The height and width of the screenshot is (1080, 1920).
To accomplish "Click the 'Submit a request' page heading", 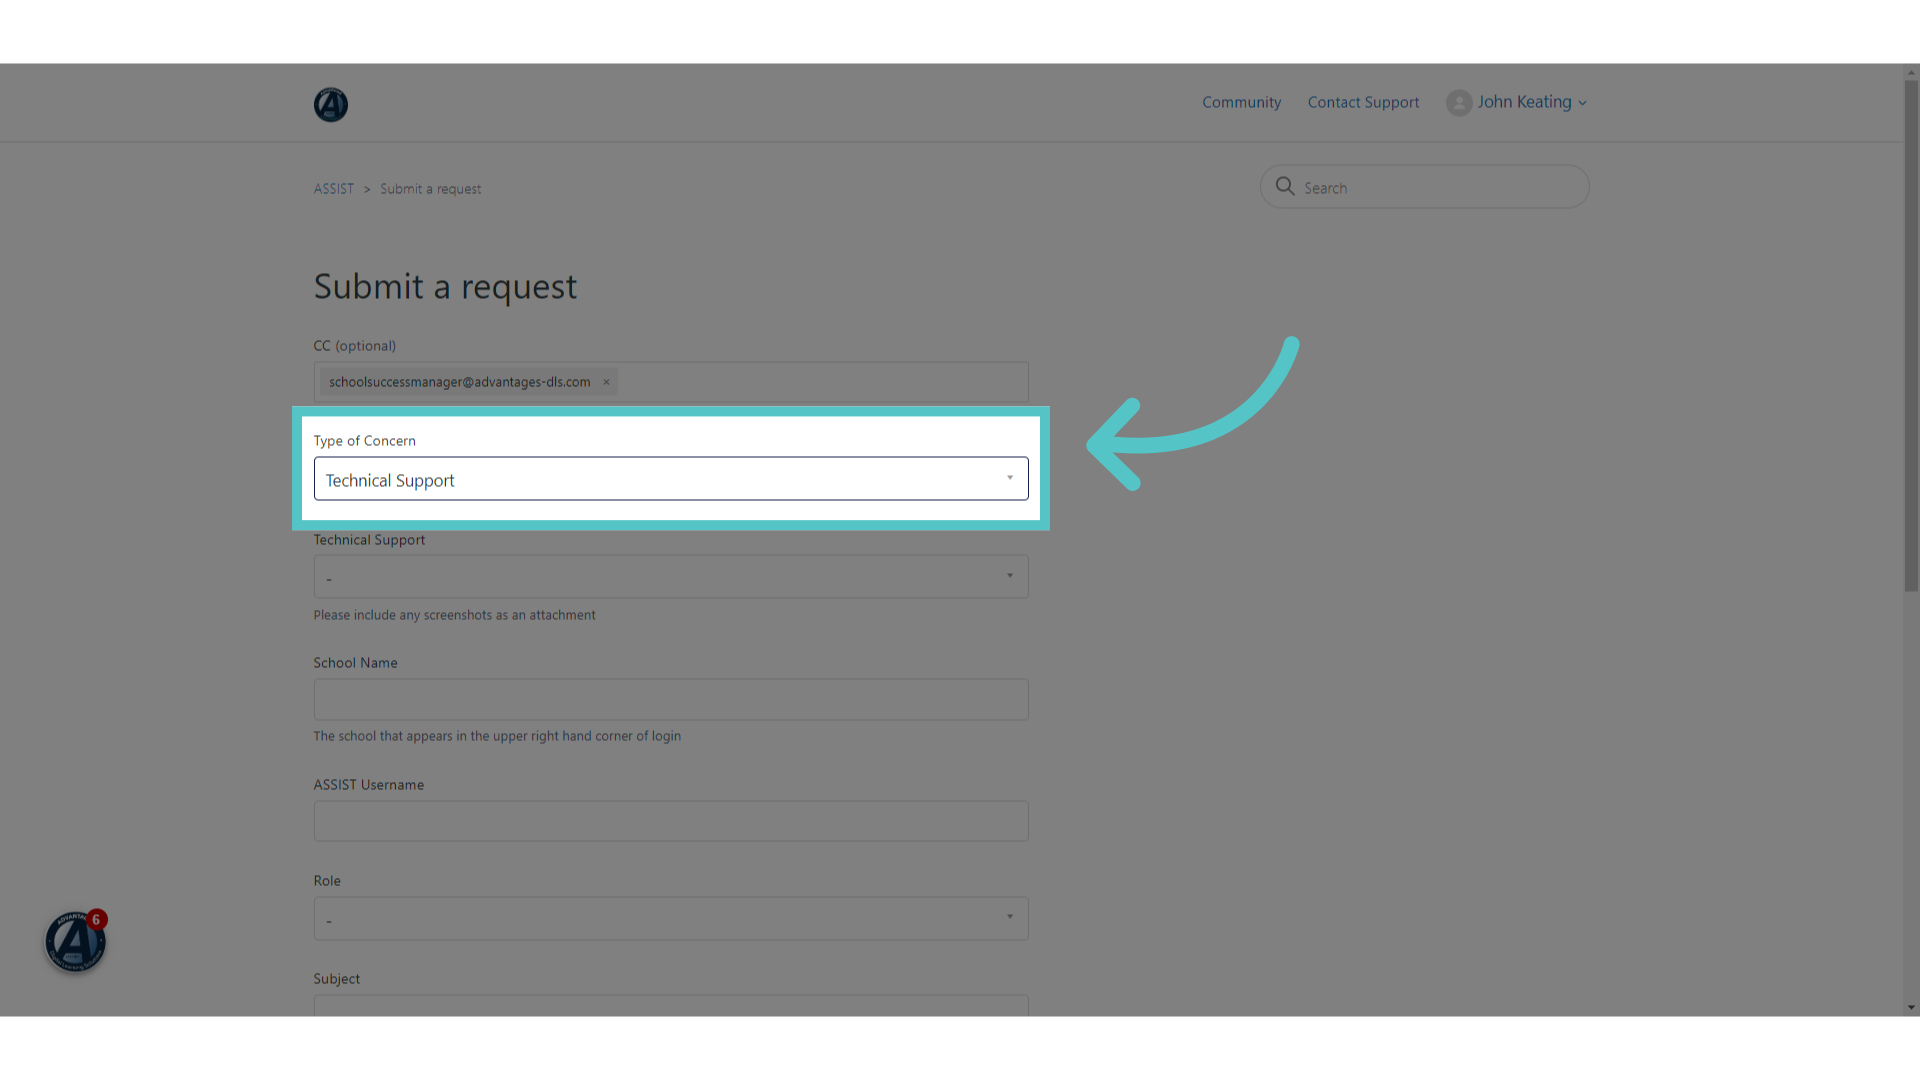I will click(445, 287).
